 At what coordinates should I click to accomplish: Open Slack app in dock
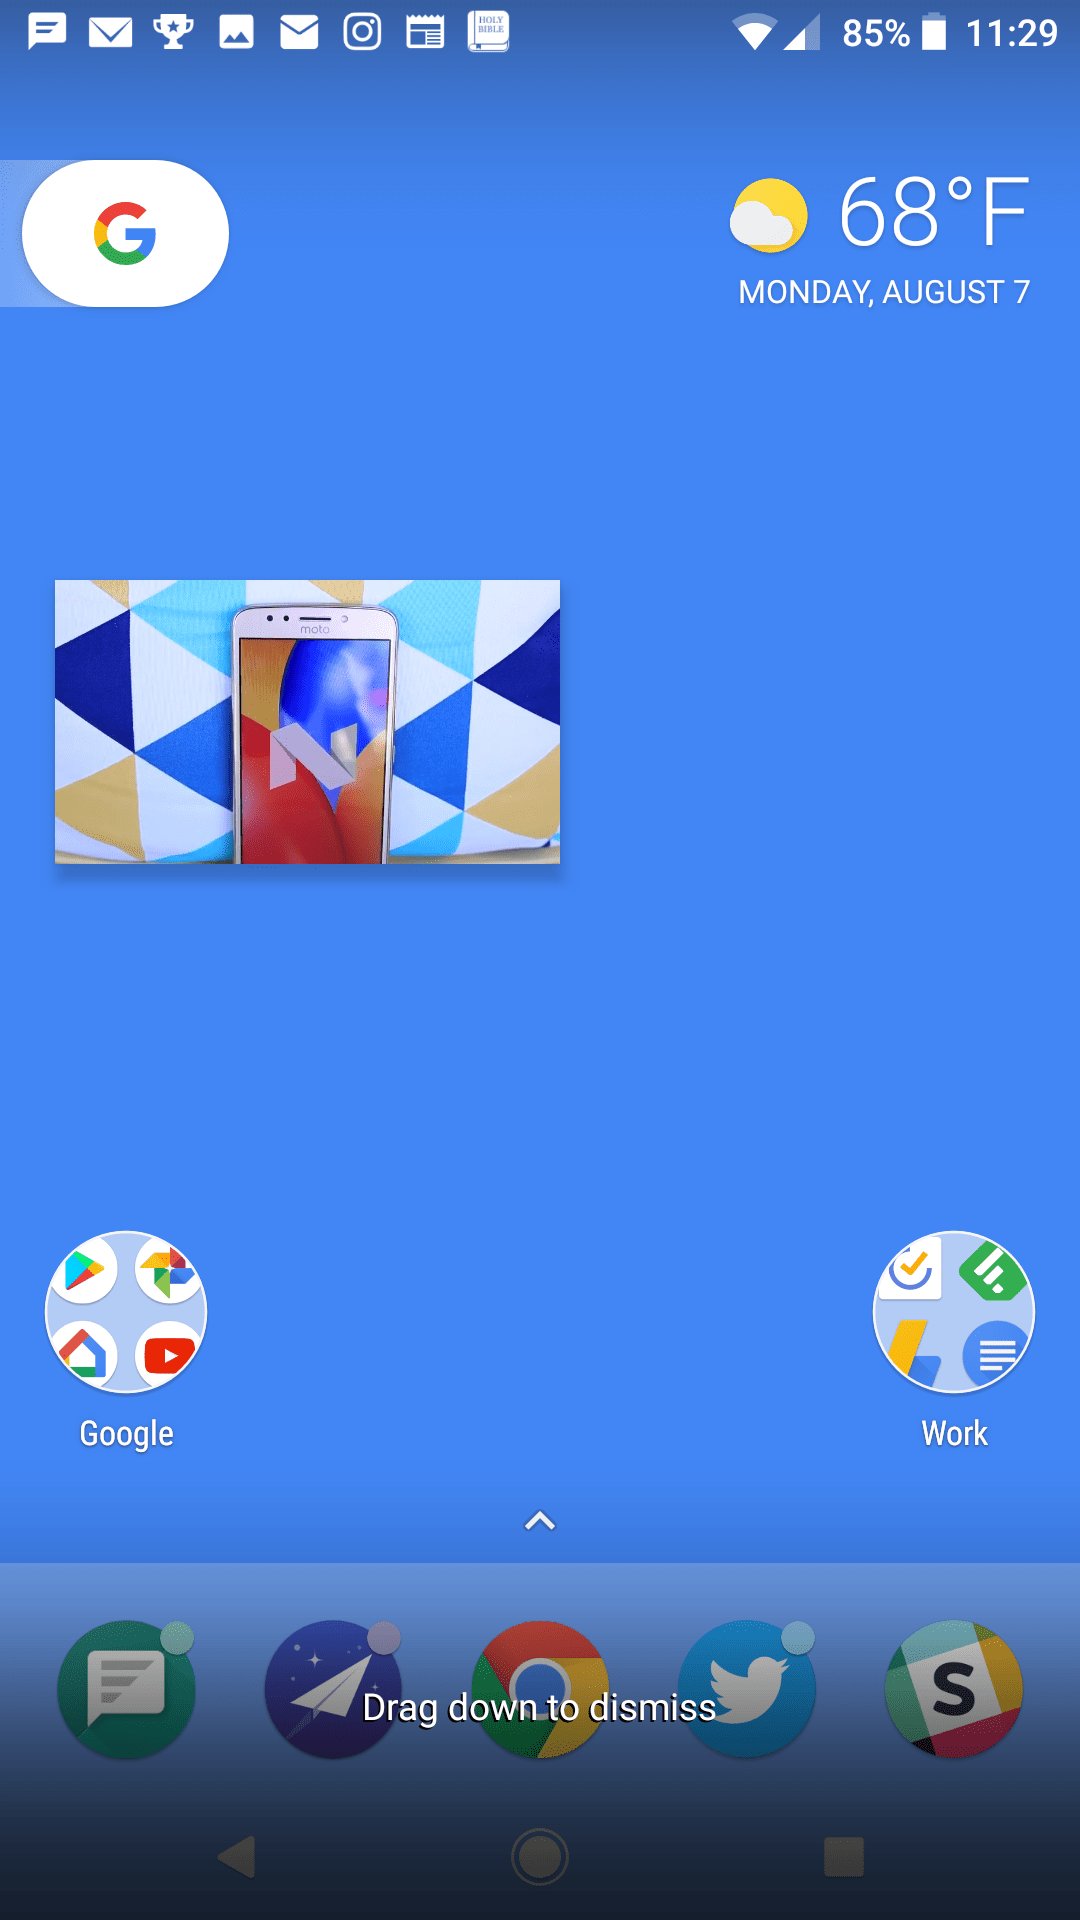(954, 1689)
